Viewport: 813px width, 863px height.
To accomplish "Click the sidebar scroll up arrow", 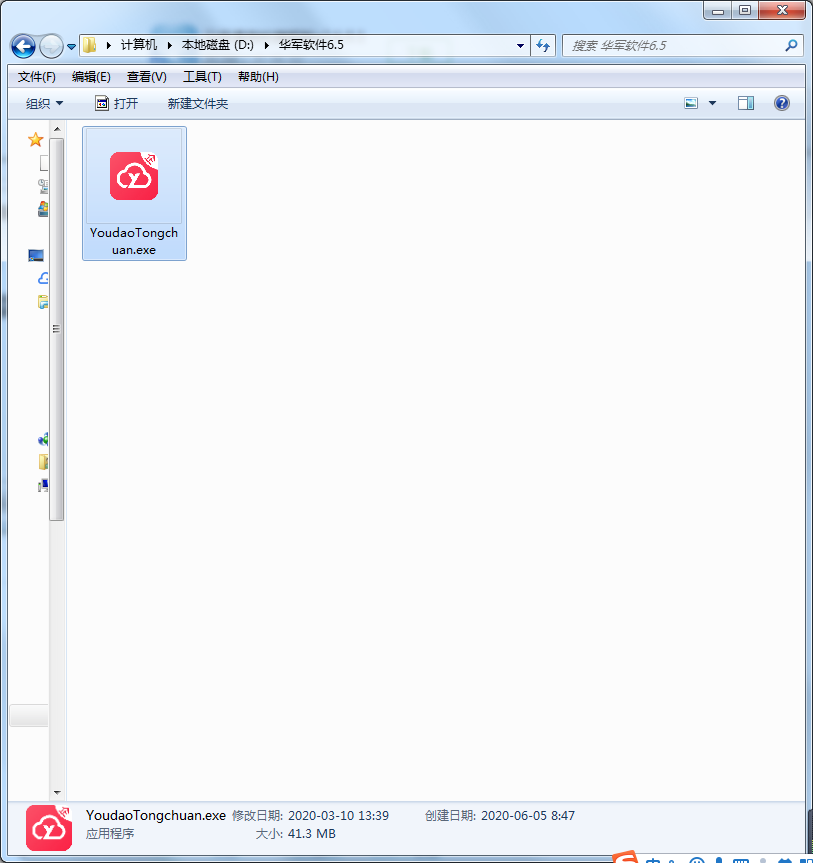I will coord(57,129).
